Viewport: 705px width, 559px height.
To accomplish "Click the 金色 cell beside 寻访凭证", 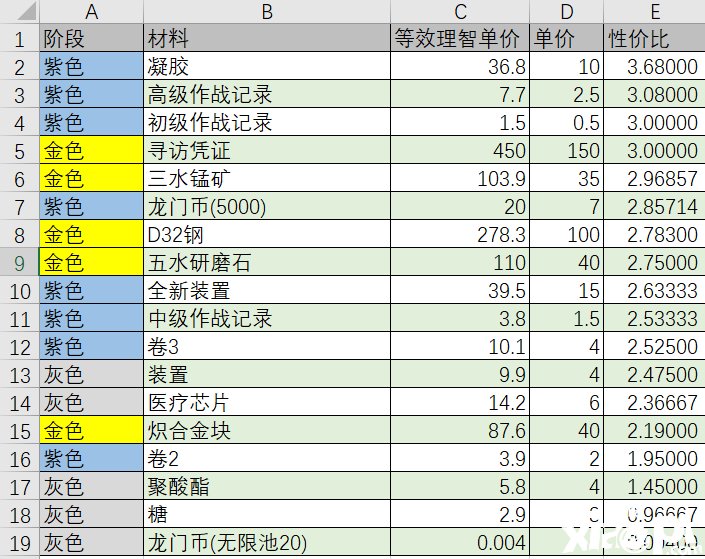I will click(91, 150).
